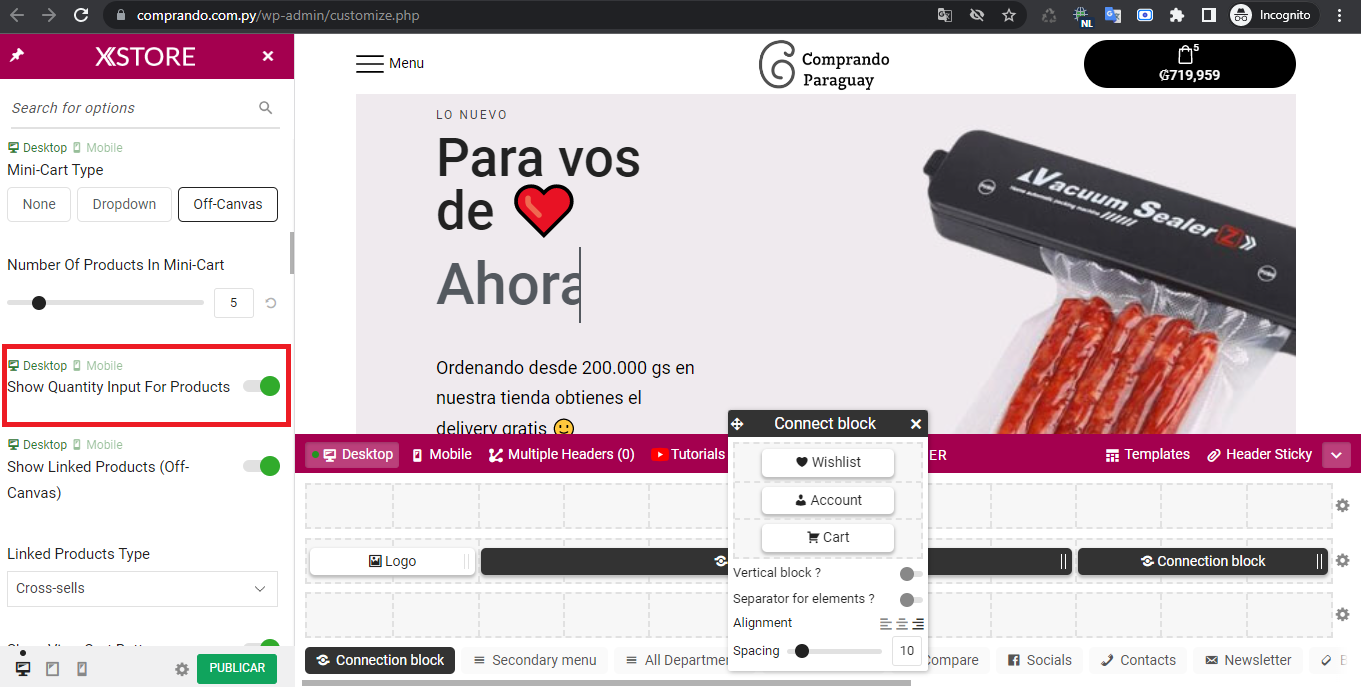Image resolution: width=1361 pixels, height=687 pixels.
Task: Select mobile preview device icon
Action: (82, 668)
